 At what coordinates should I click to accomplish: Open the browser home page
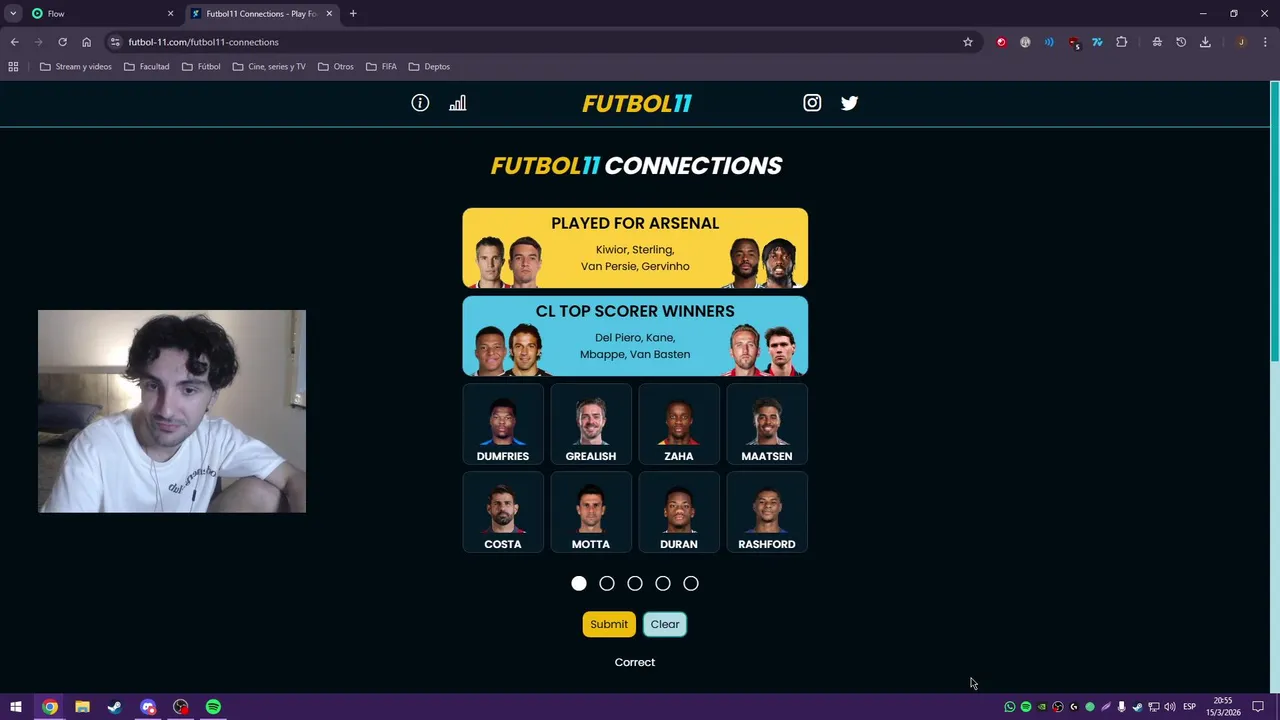coord(86,42)
